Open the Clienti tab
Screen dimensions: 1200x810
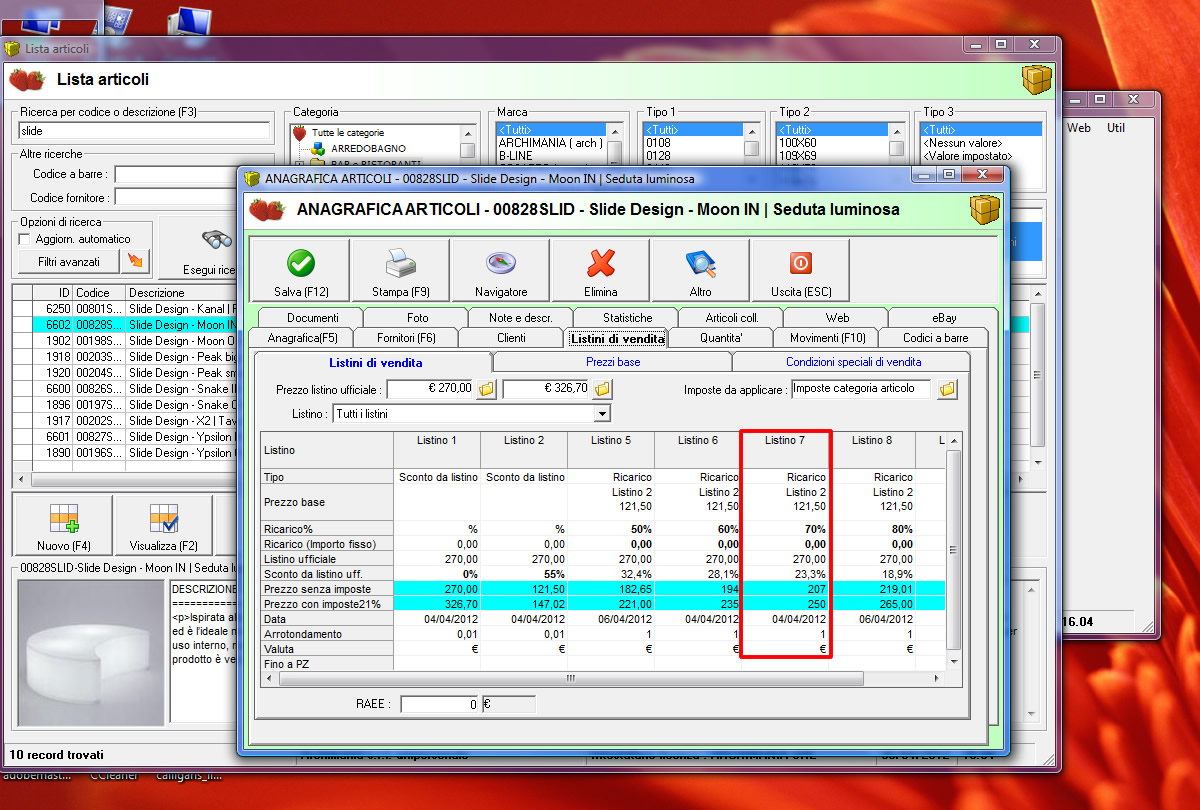[x=511, y=337]
